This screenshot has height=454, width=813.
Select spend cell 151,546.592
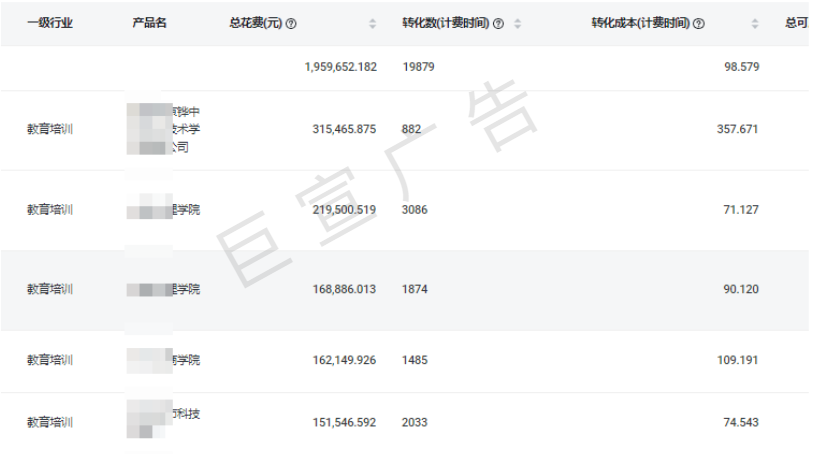pyautogui.click(x=344, y=422)
